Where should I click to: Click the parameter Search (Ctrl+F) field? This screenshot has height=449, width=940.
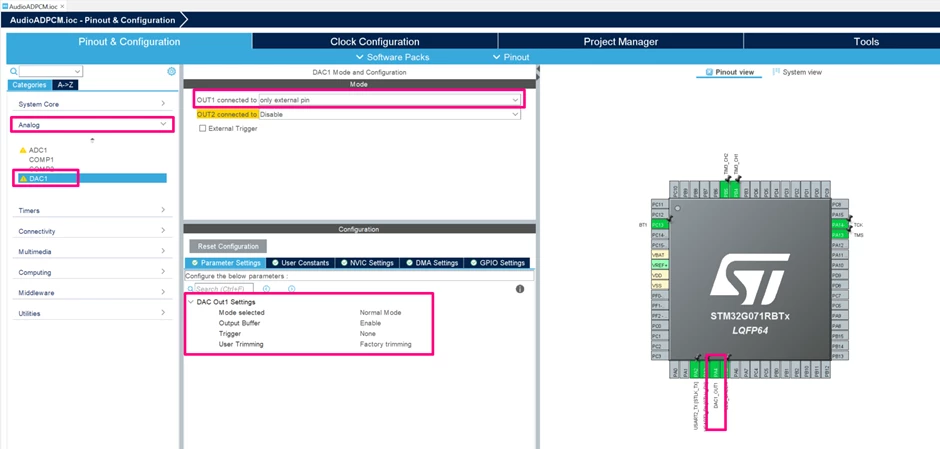[224, 289]
